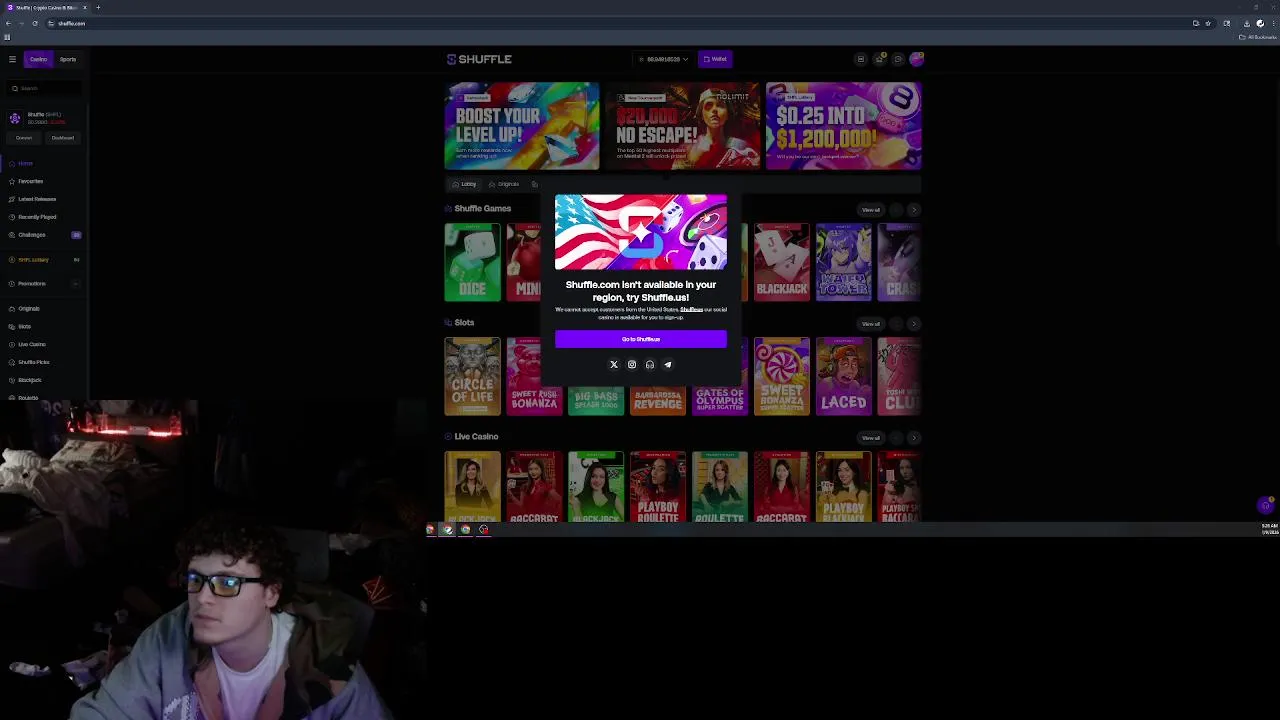This screenshot has height=720, width=1280.
Task: Open the Boost Your Level Up banner
Action: [522, 126]
